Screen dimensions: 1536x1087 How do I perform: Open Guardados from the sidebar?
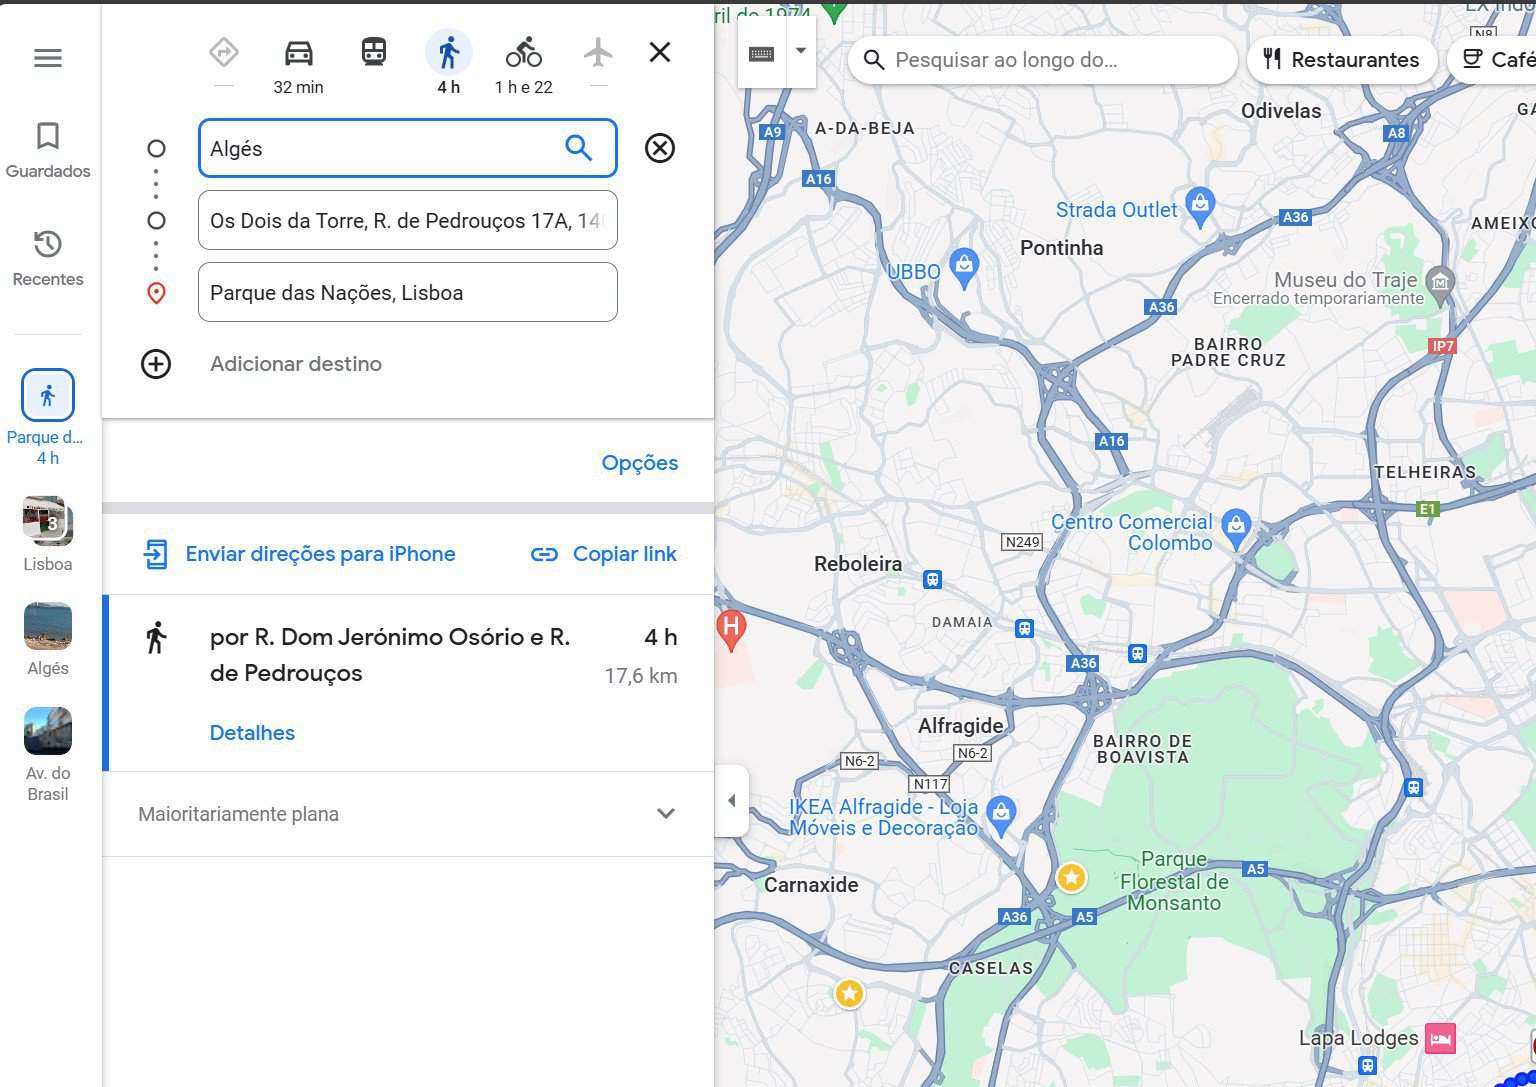[47, 148]
